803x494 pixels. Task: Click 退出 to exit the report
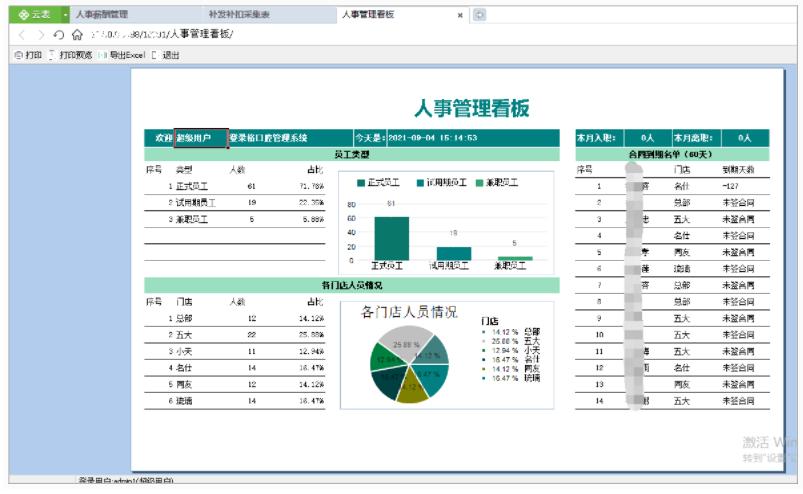(166, 55)
